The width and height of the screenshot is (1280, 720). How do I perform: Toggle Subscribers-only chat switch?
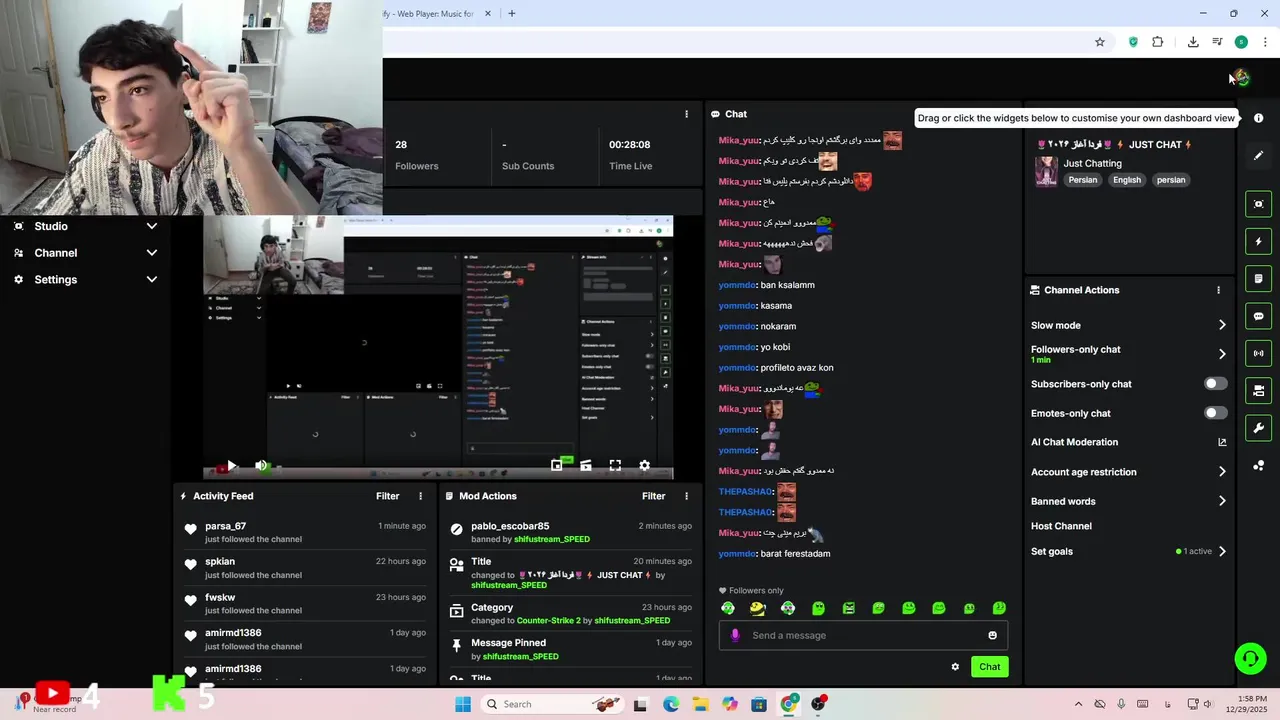point(1215,384)
